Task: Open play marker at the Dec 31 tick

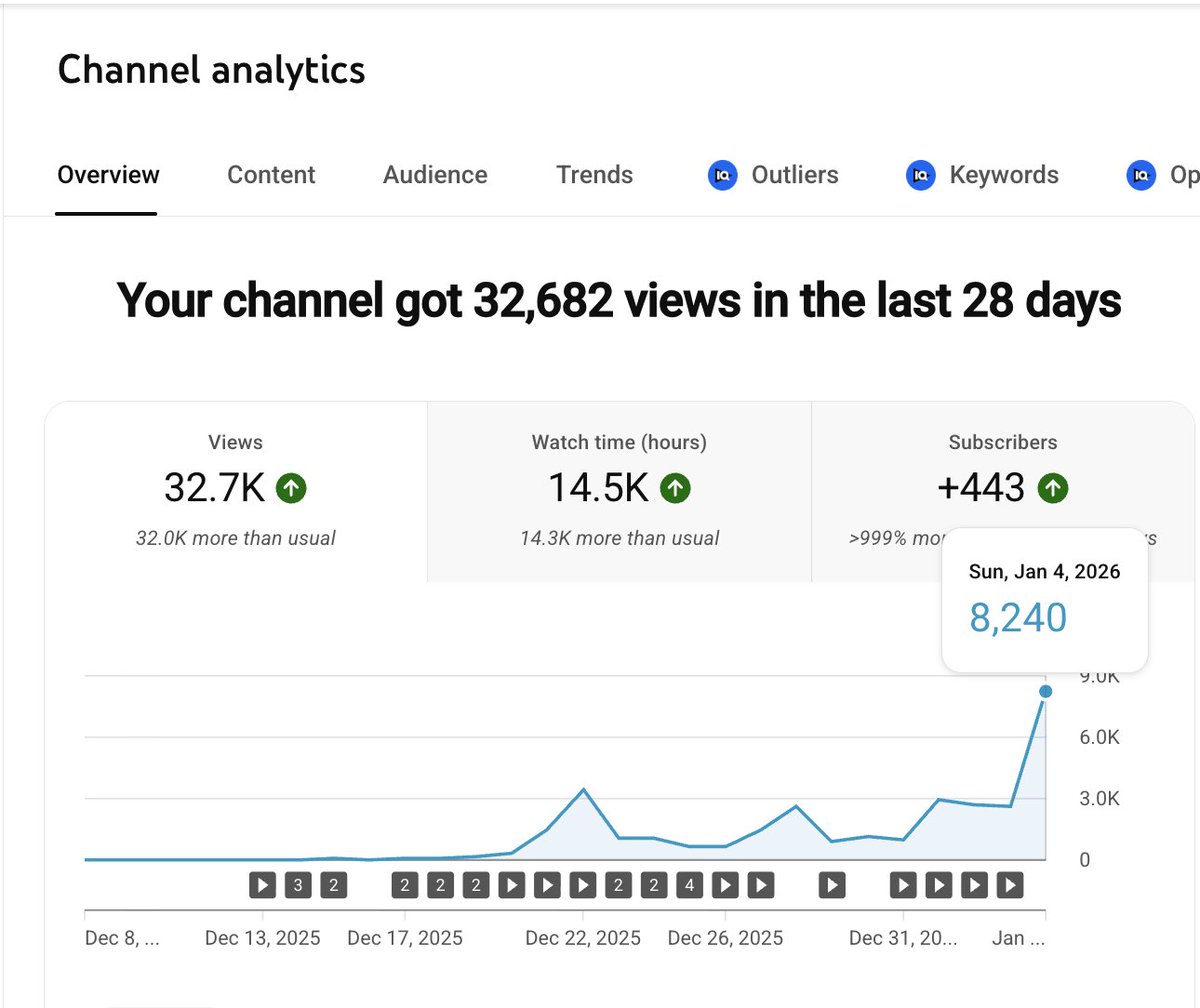Action: point(903,885)
